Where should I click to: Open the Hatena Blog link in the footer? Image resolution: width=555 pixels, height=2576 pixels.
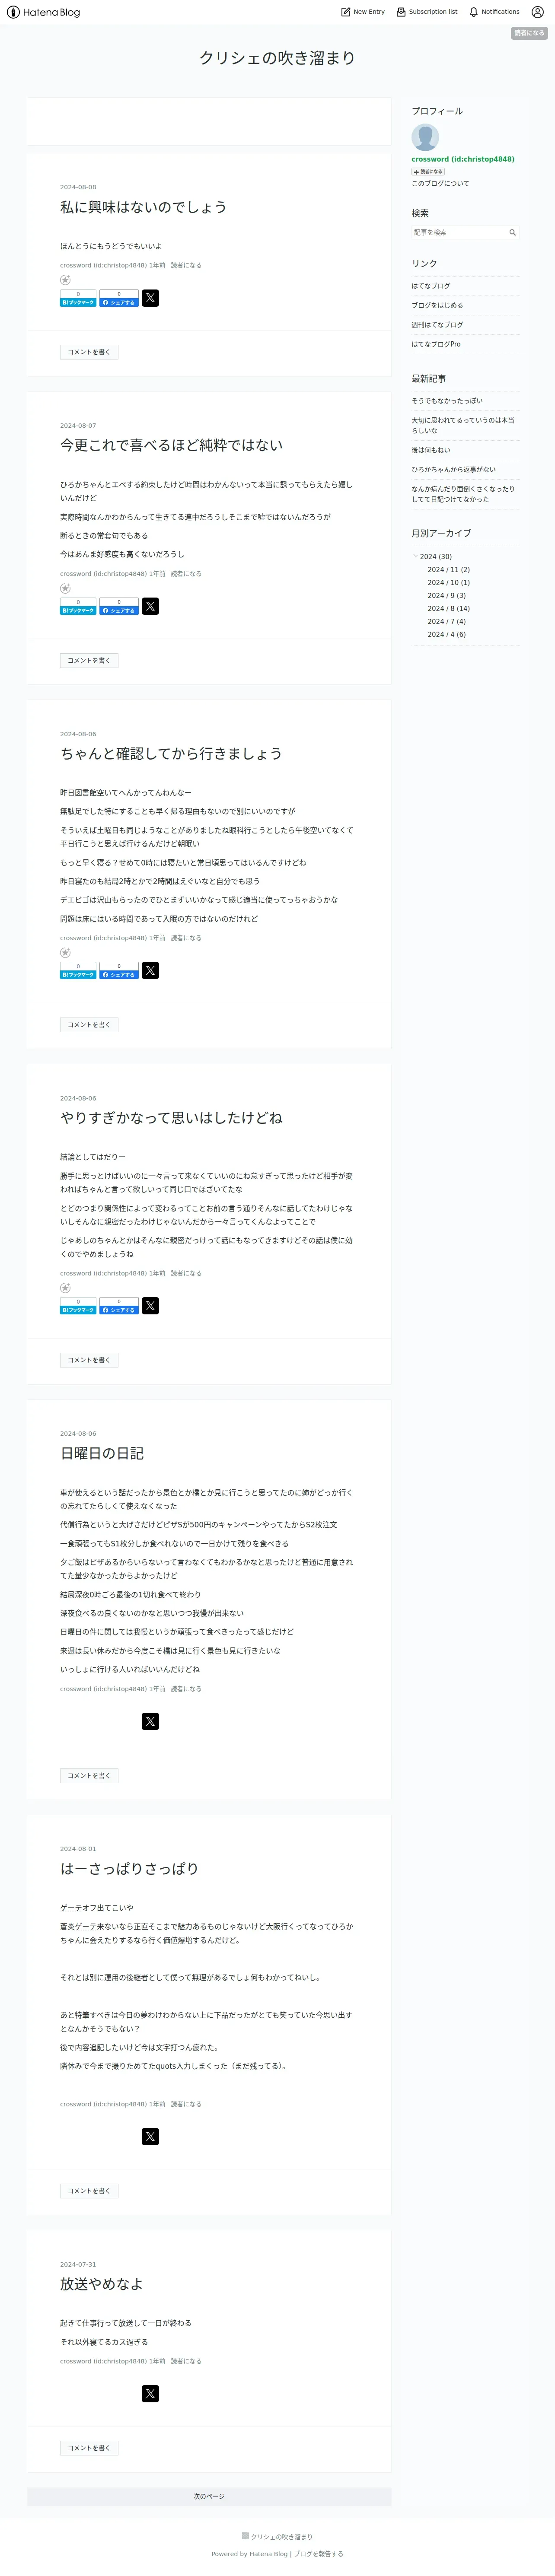pyautogui.click(x=268, y=2554)
